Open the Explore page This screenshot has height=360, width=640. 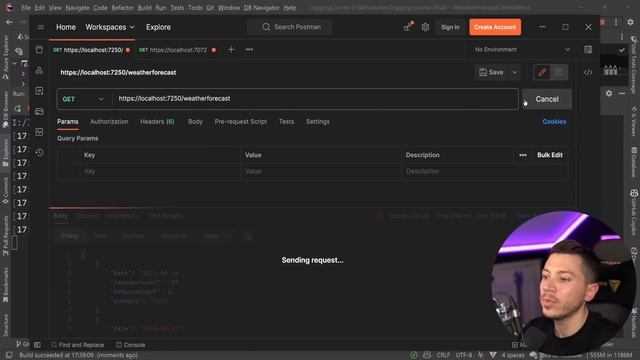pos(158,27)
